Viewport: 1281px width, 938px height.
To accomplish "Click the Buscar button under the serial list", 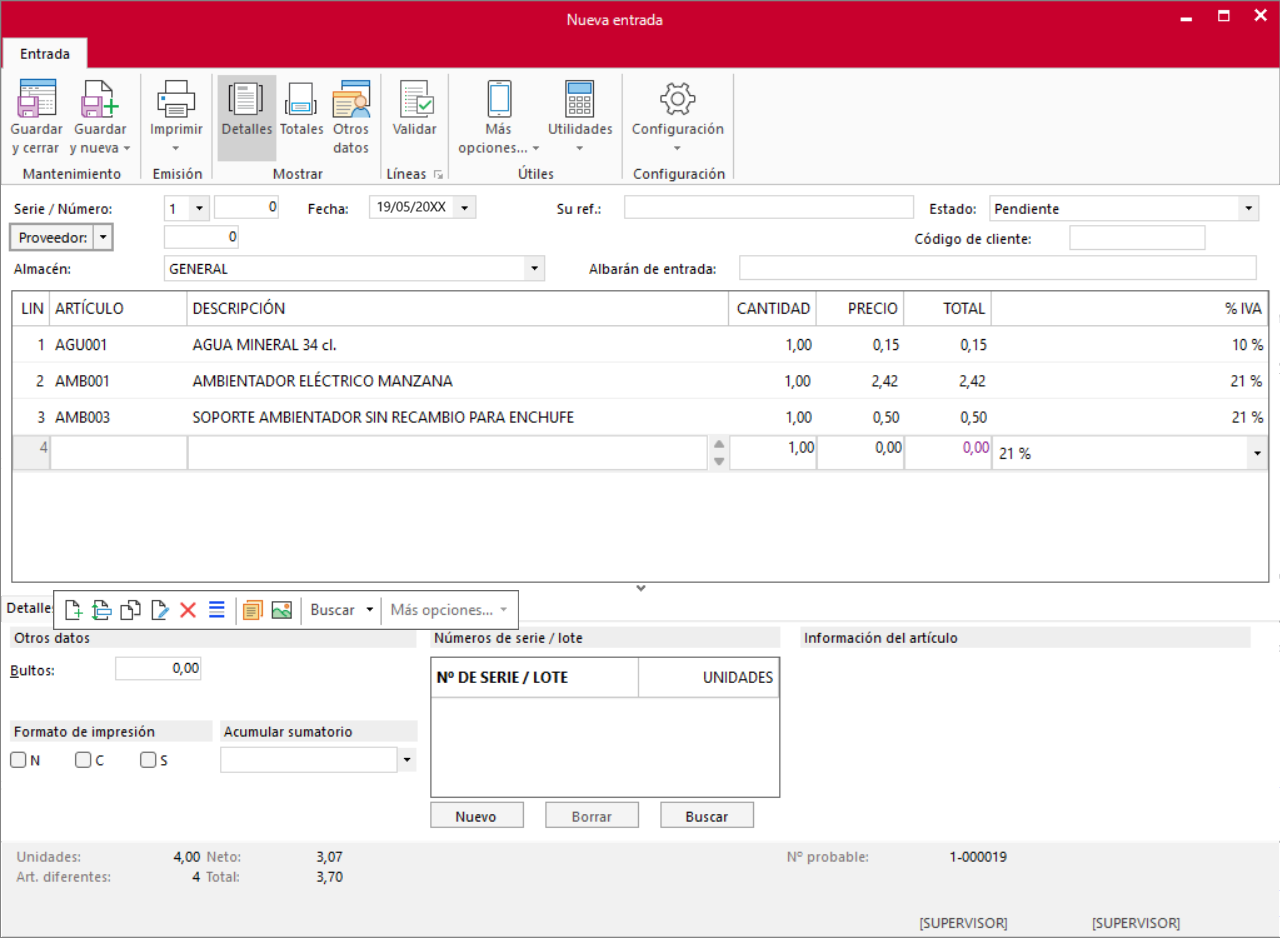I will click(x=707, y=816).
